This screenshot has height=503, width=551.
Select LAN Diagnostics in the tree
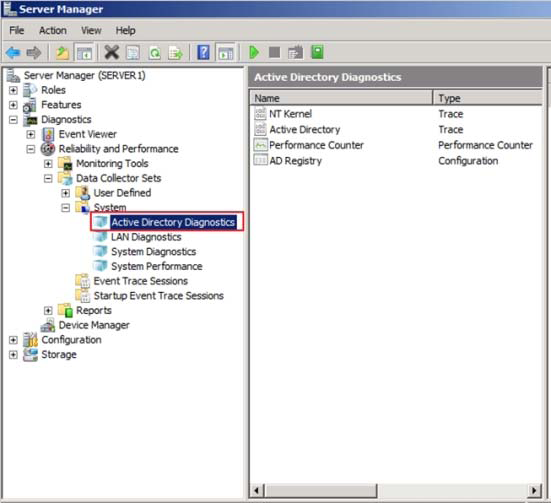coord(146,237)
